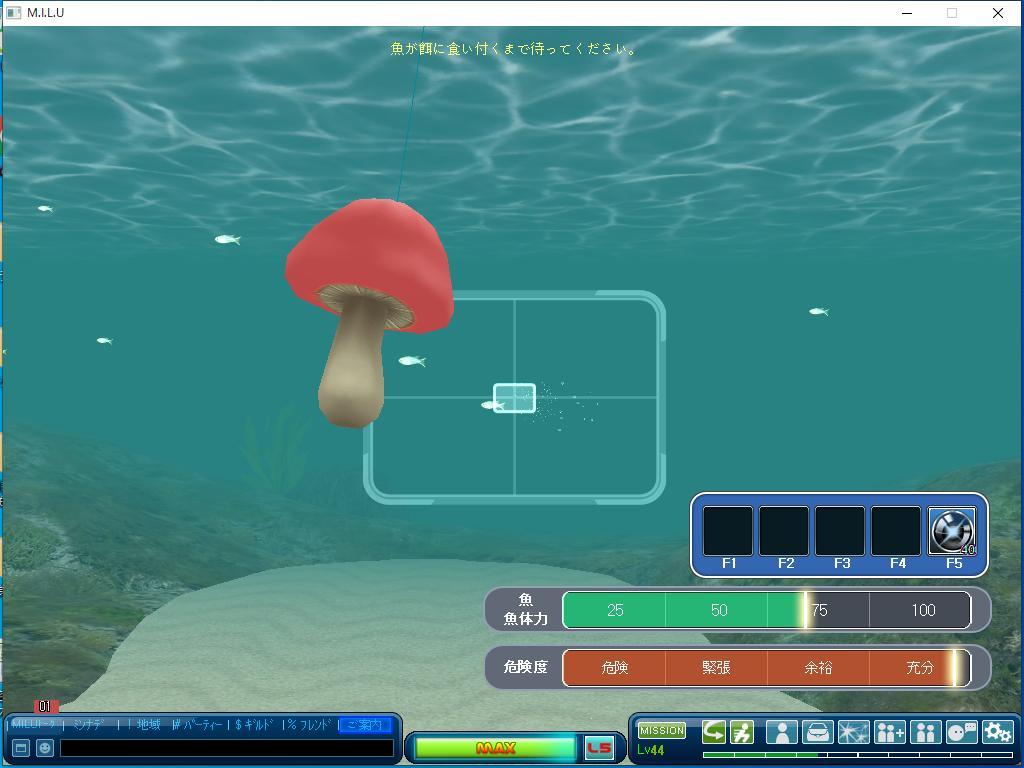Screen dimensions: 1024x768
Task: Select the パーティー chat tab
Action: coord(201,725)
